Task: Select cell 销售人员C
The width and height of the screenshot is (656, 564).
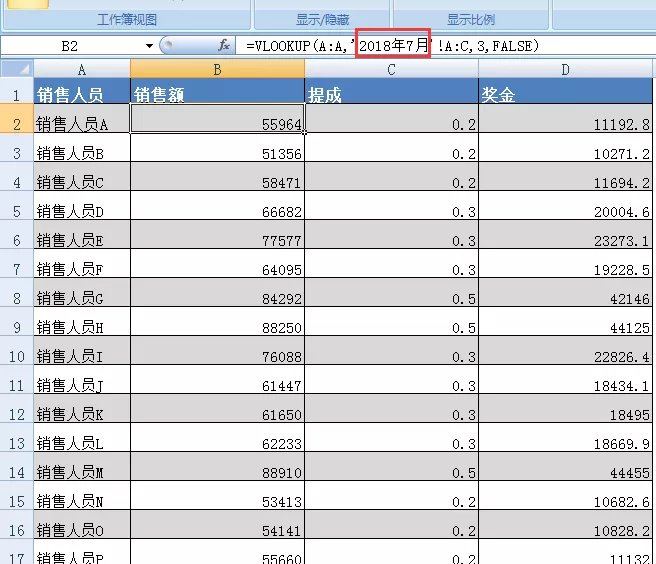Action: coord(82,177)
